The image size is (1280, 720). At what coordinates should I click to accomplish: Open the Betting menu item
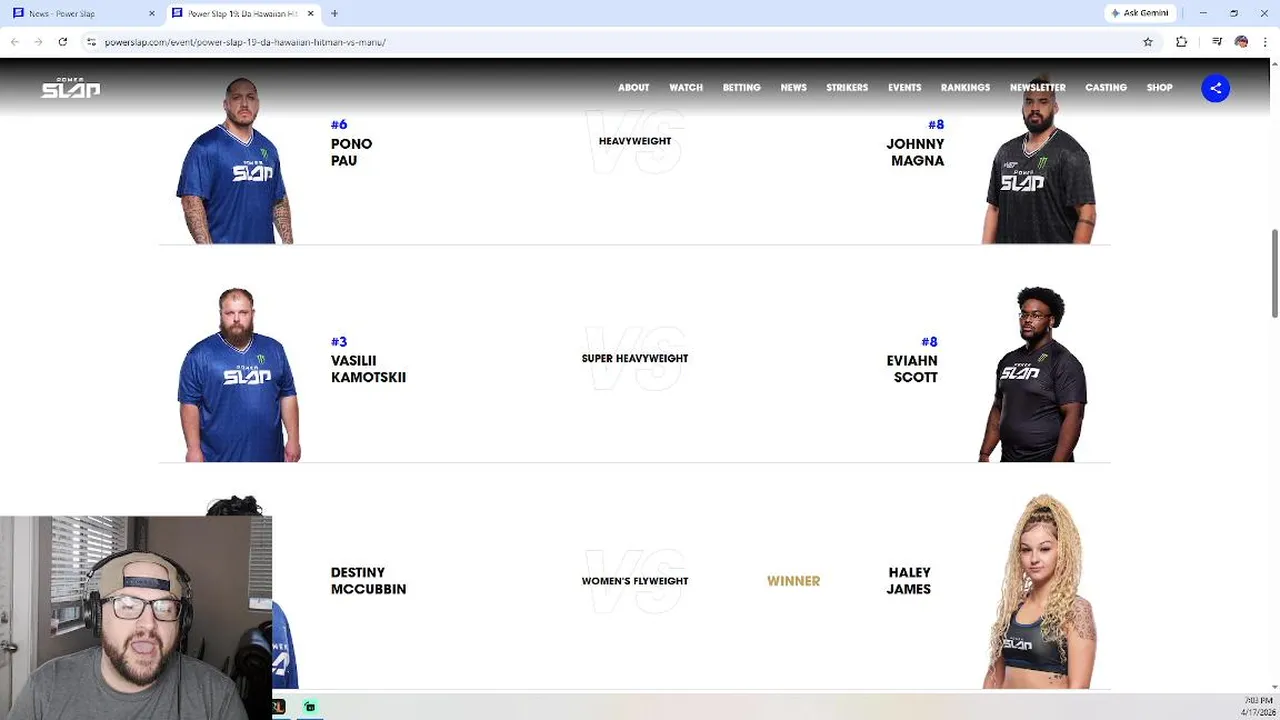(741, 88)
